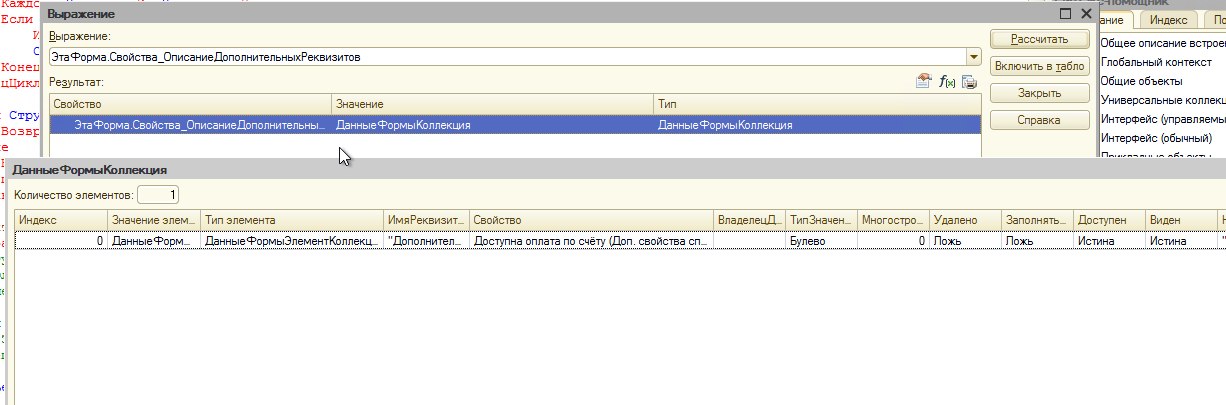Click the Доступен column header

[1110, 219]
